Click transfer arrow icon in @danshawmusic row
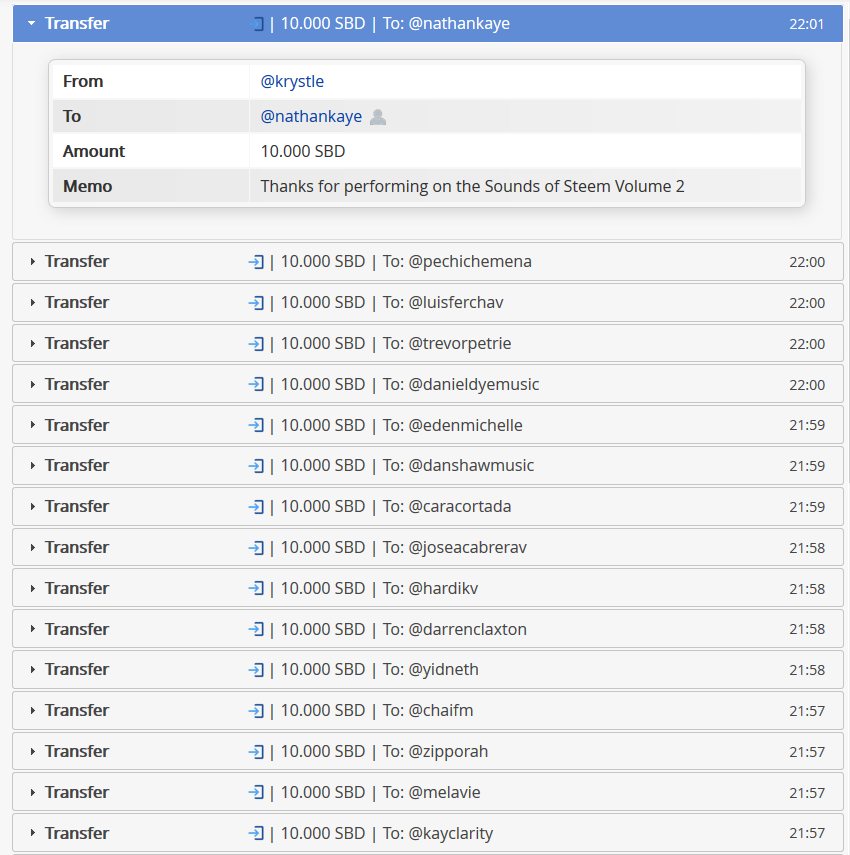Viewport: 850px width, 855px height. (x=256, y=466)
